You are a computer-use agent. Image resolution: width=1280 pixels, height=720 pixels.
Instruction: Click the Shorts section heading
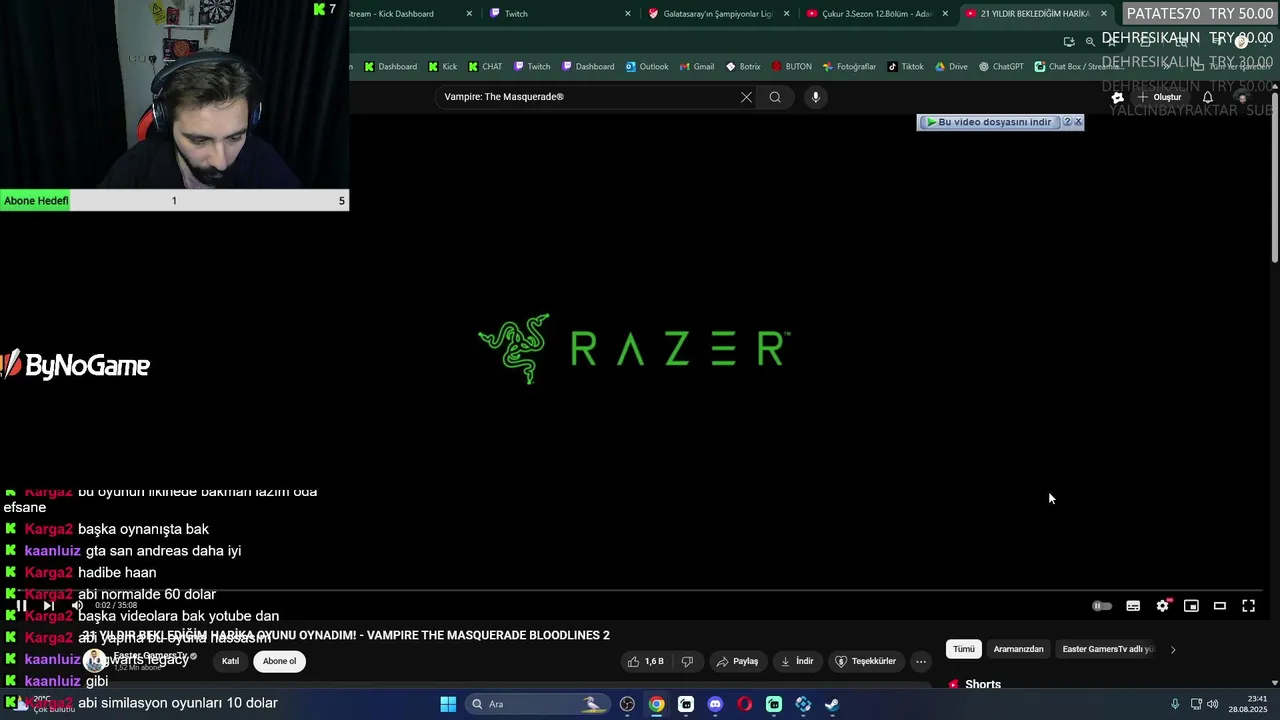[983, 685]
